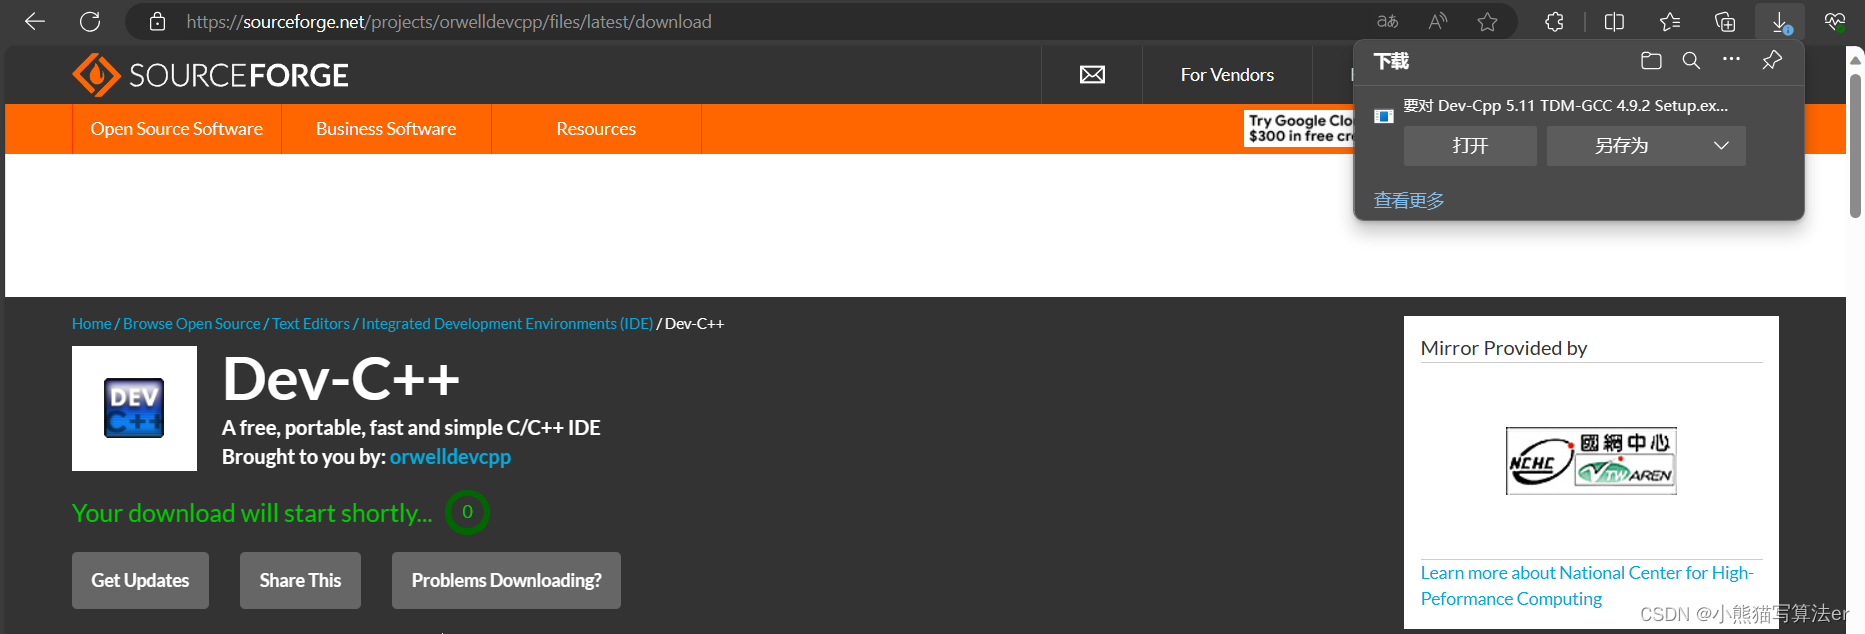Click the NCHC mirror logo image

click(1591, 461)
